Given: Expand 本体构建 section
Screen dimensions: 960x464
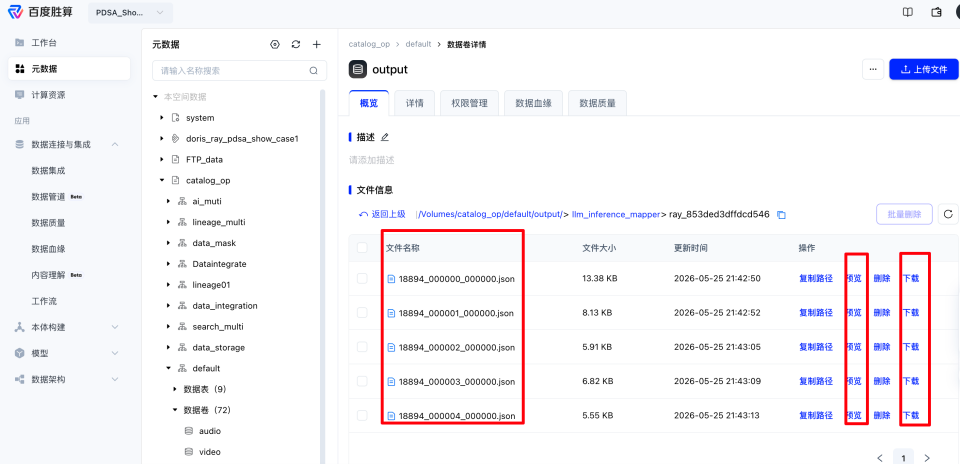Looking at the screenshot, I should [115, 327].
